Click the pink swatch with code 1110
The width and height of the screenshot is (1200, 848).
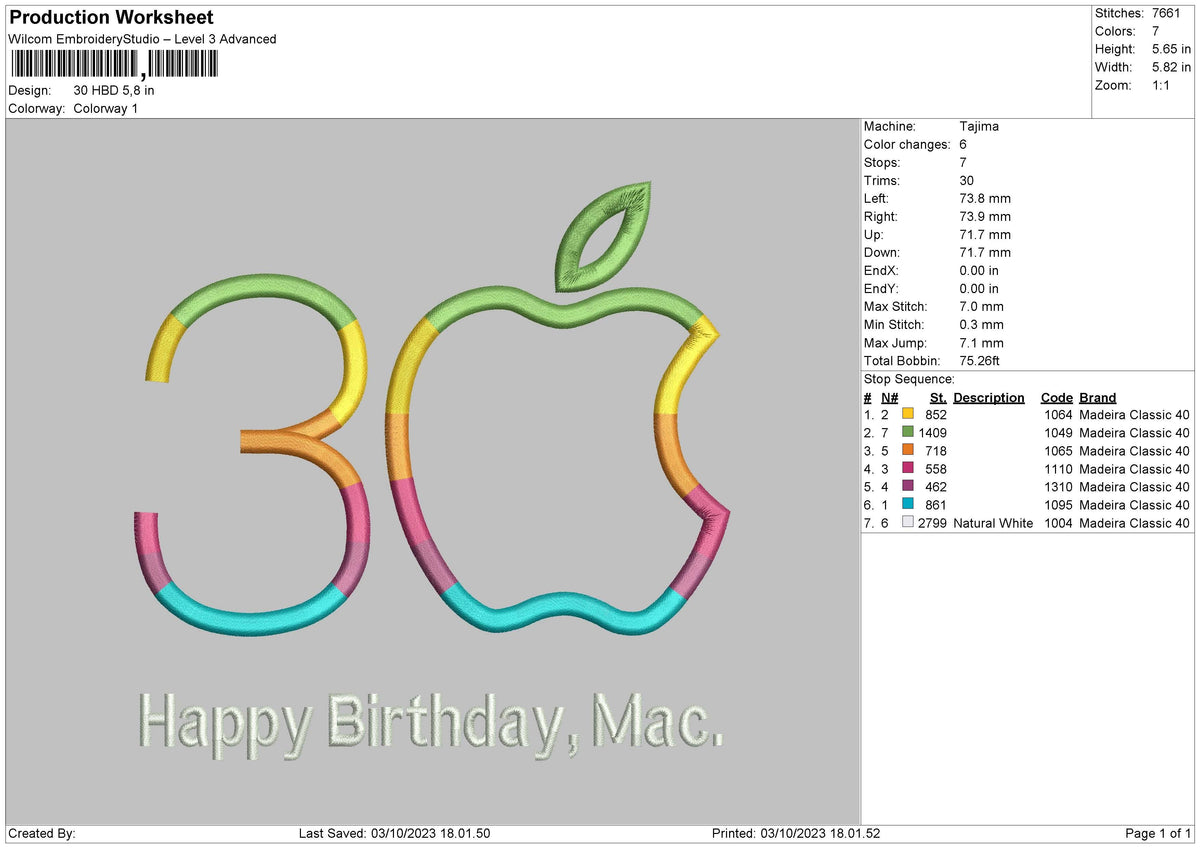(x=908, y=469)
